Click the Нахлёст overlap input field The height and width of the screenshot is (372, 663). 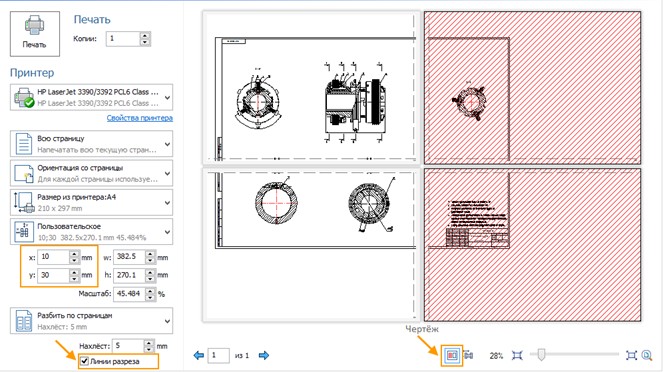(x=128, y=346)
